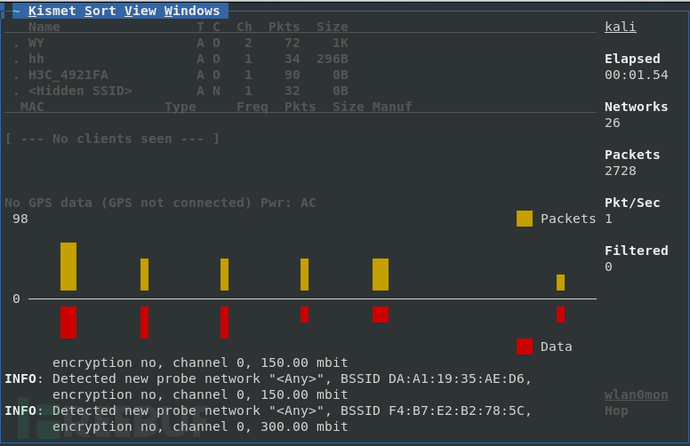Click the tilde icon before Kismet
Image resolution: width=690 pixels, height=446 pixels.
pos(16,11)
